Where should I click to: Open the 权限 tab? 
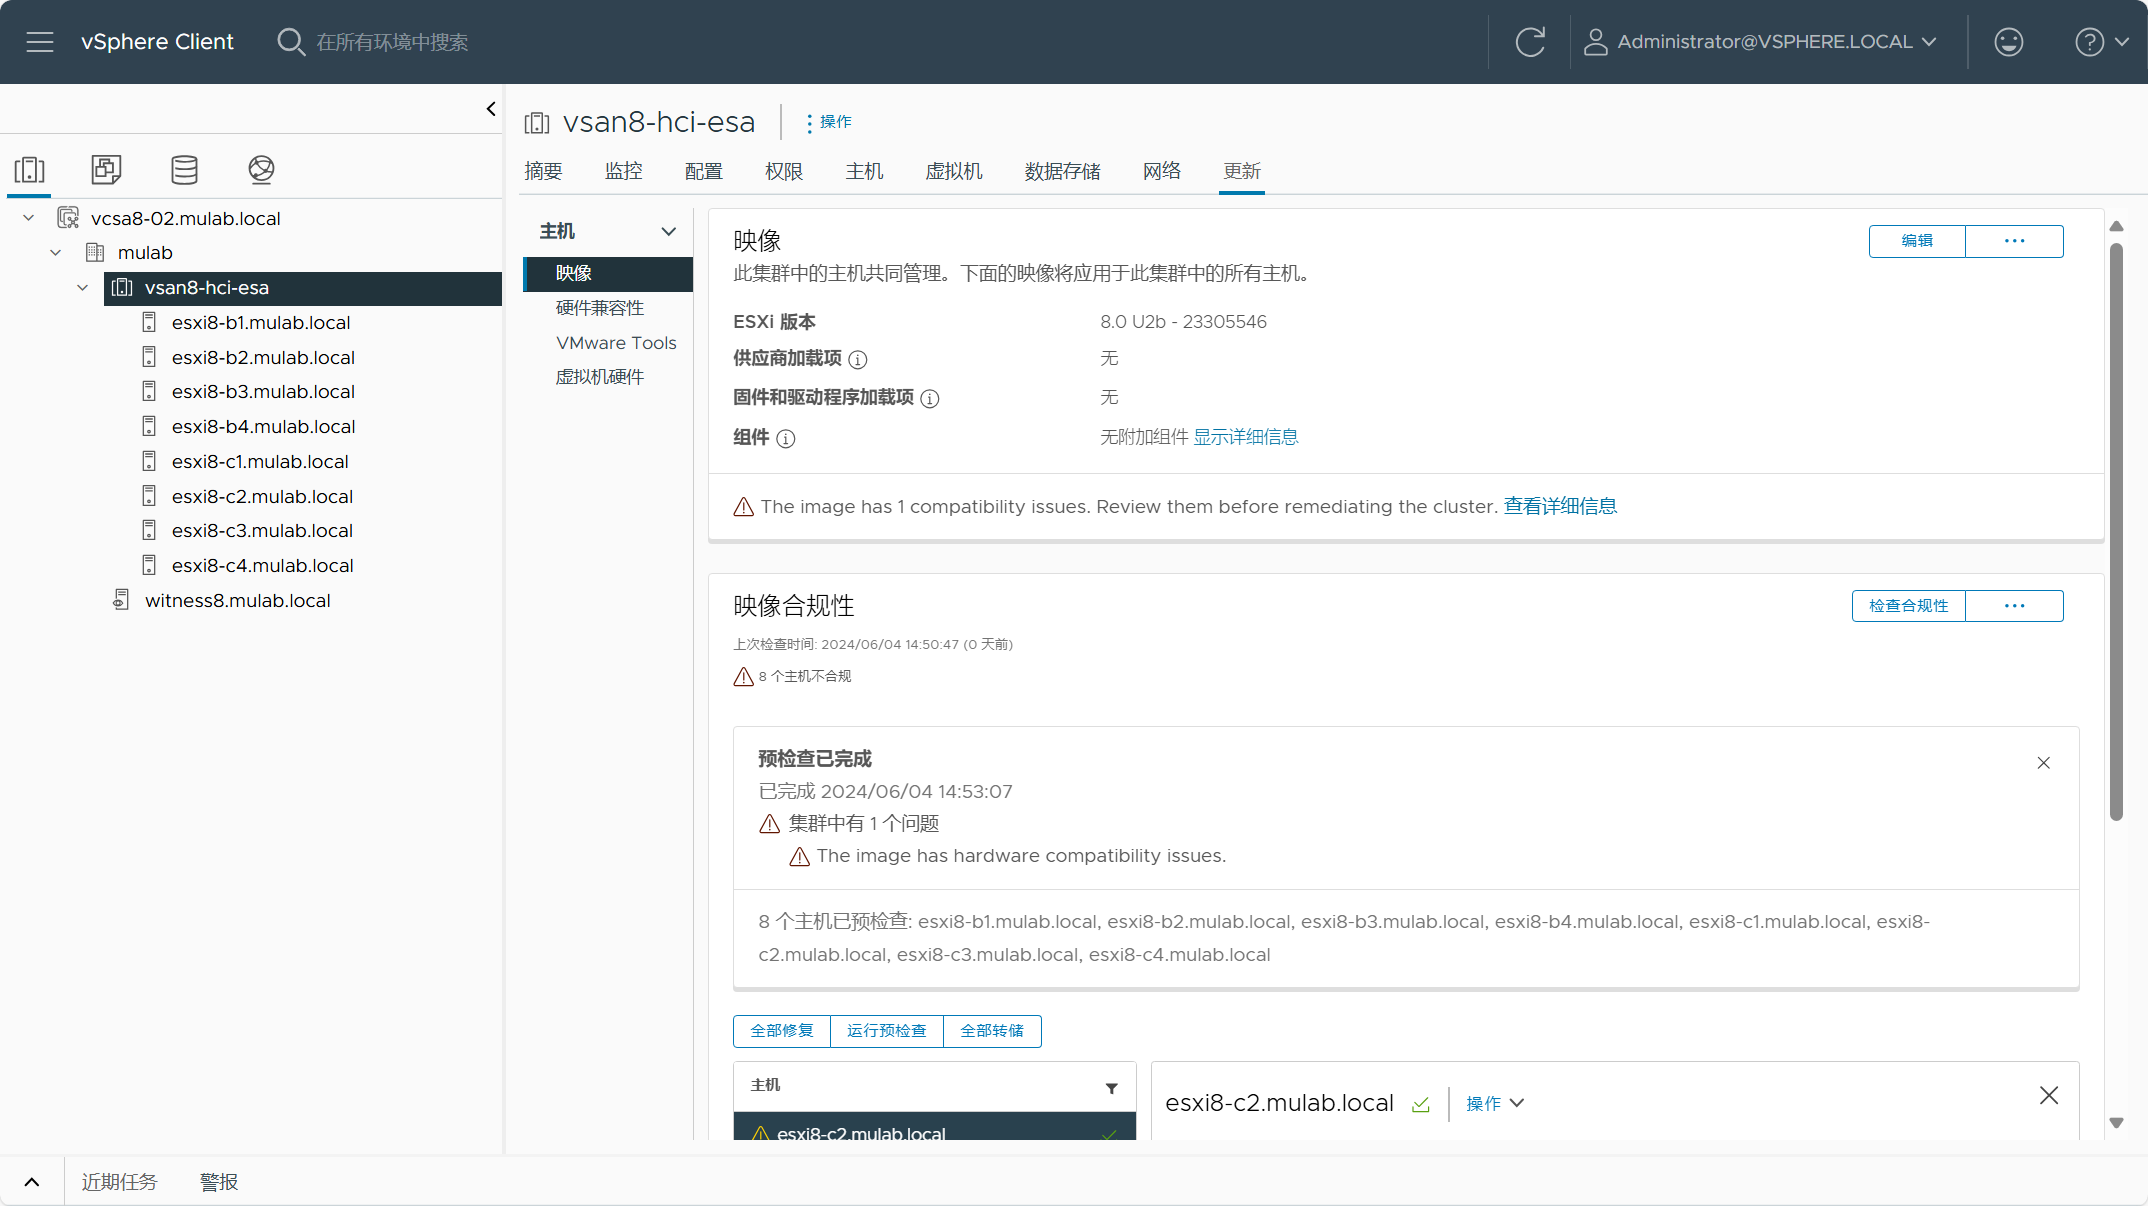tap(784, 171)
